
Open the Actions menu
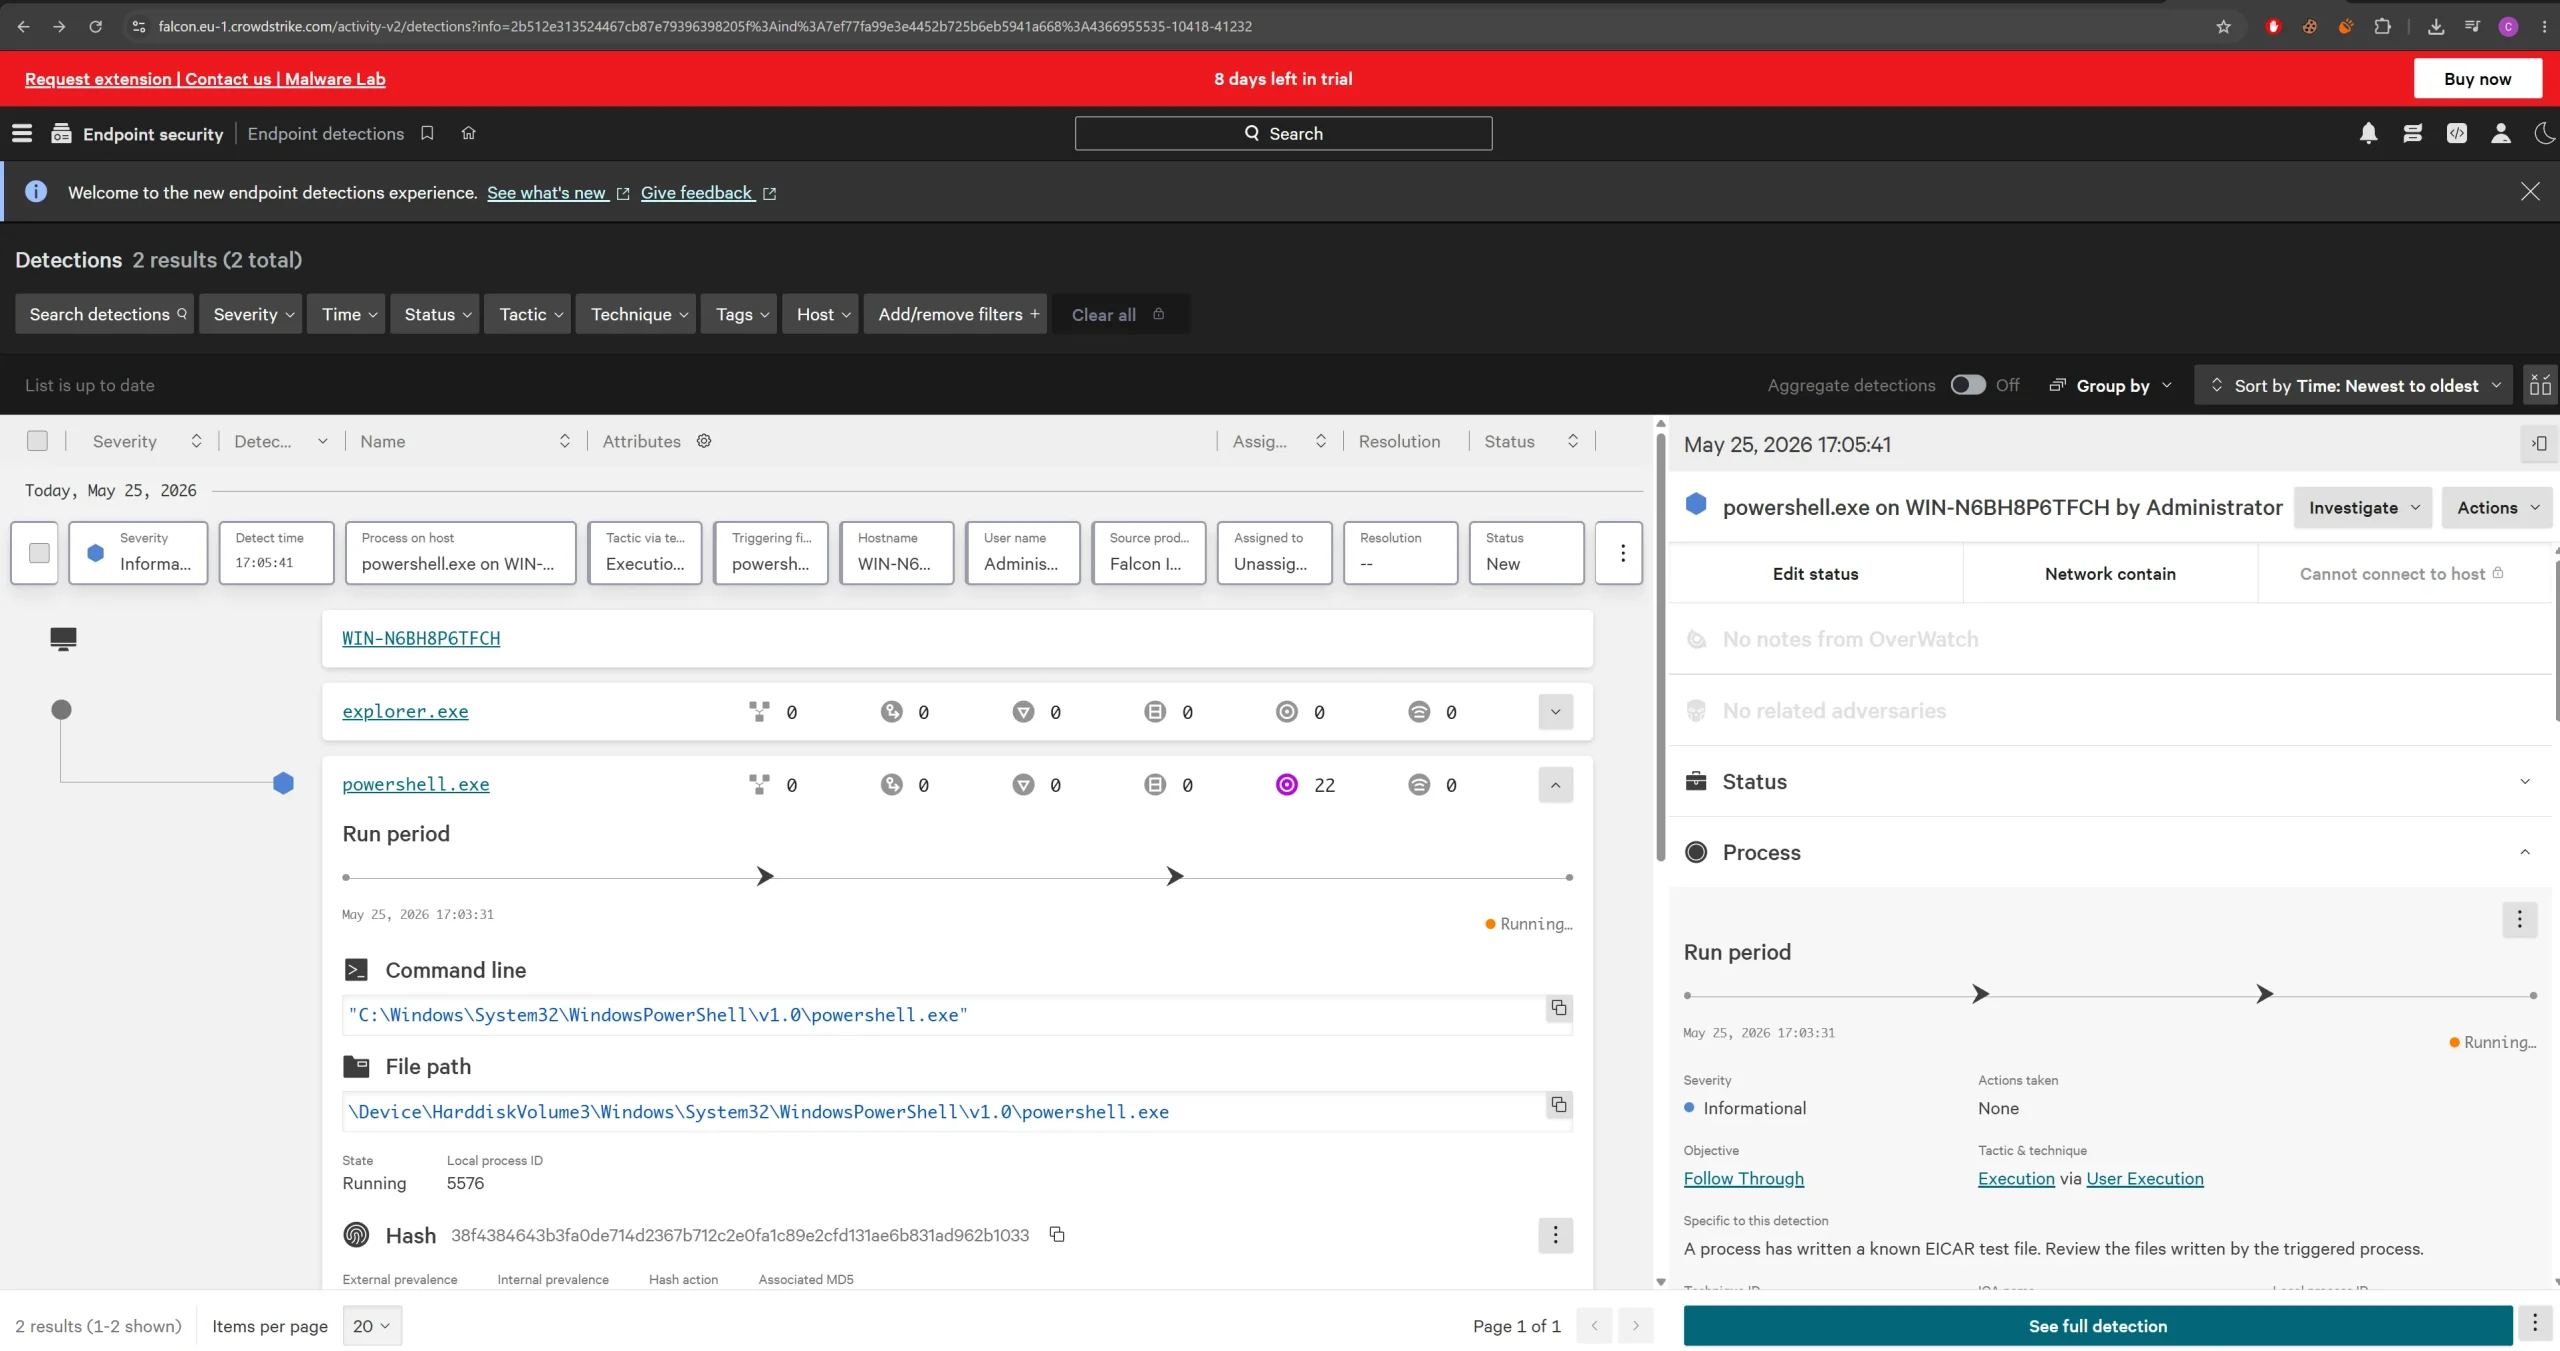point(2497,507)
